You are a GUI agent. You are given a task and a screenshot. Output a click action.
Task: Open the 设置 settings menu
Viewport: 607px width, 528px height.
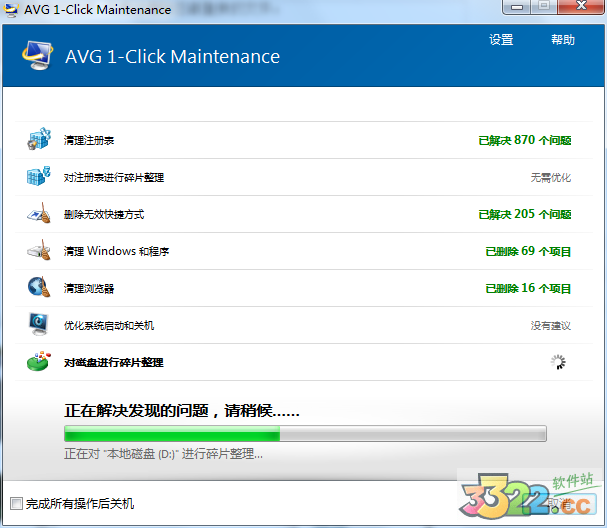(x=501, y=39)
